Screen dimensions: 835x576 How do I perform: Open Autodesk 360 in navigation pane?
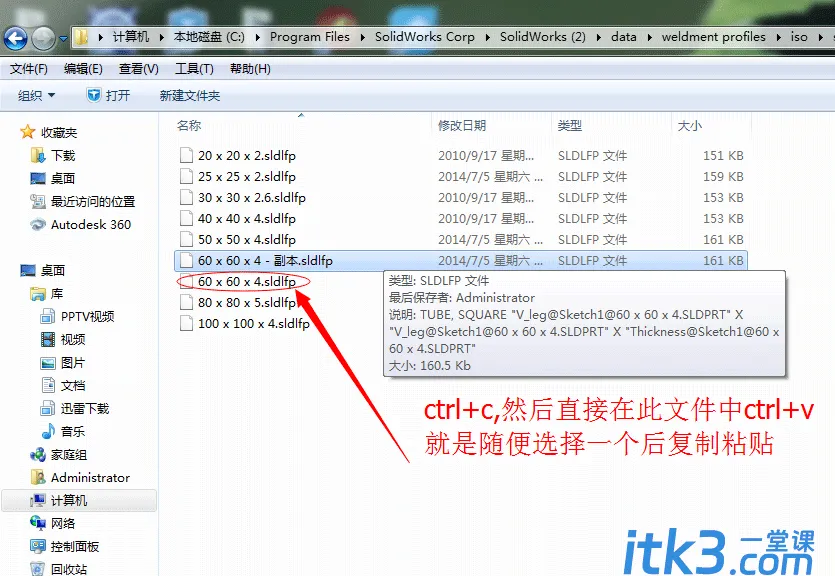[x=80, y=225]
